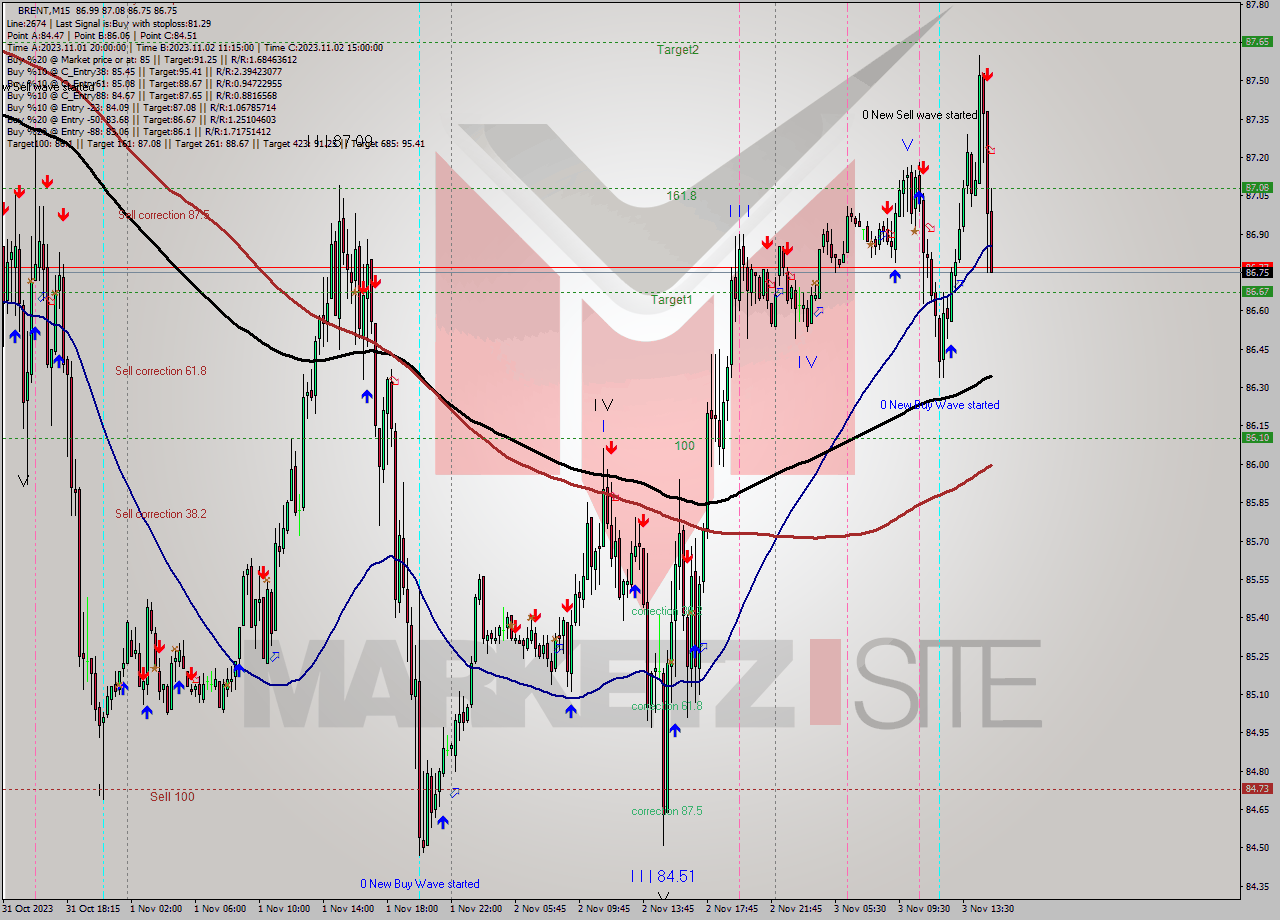Click the 84.35 price axis value

pos(1257,886)
